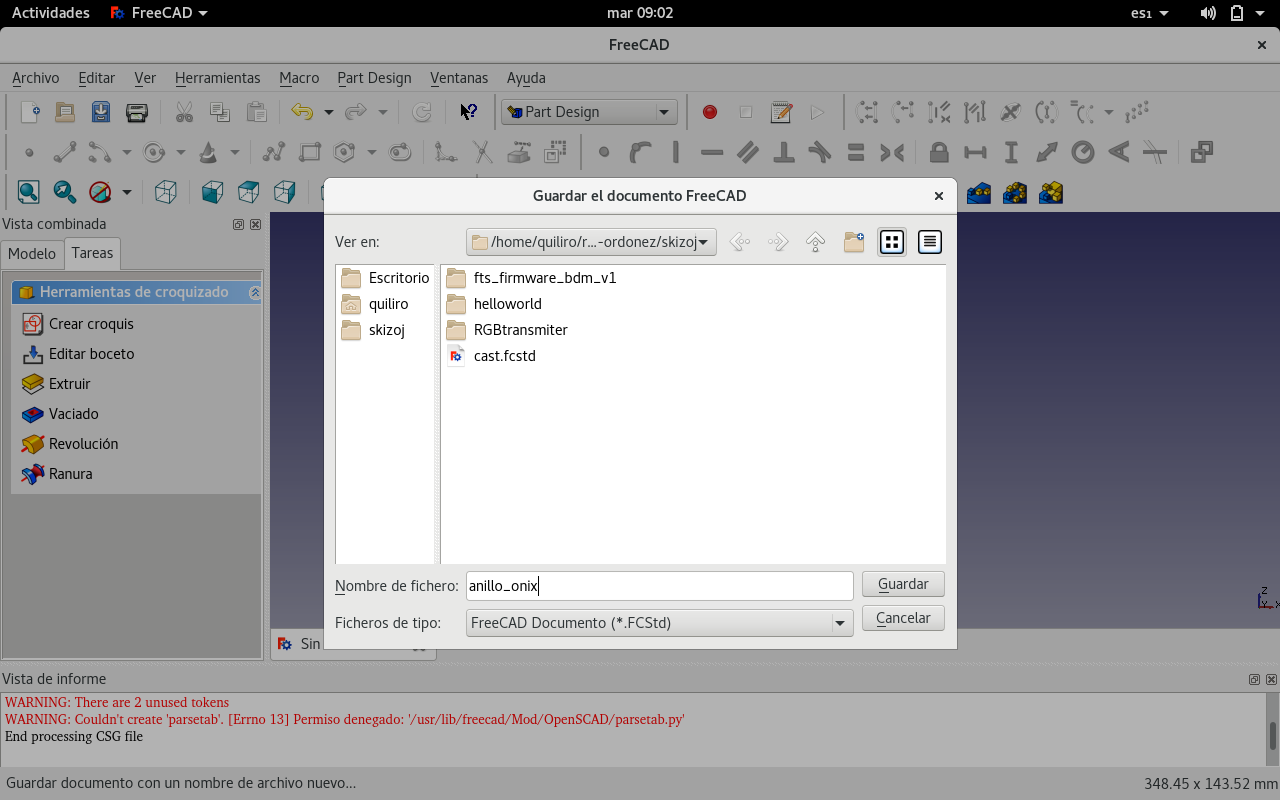Apply the lock constraint padlock icon
This screenshot has height=800, width=1280.
pyautogui.click(x=938, y=153)
